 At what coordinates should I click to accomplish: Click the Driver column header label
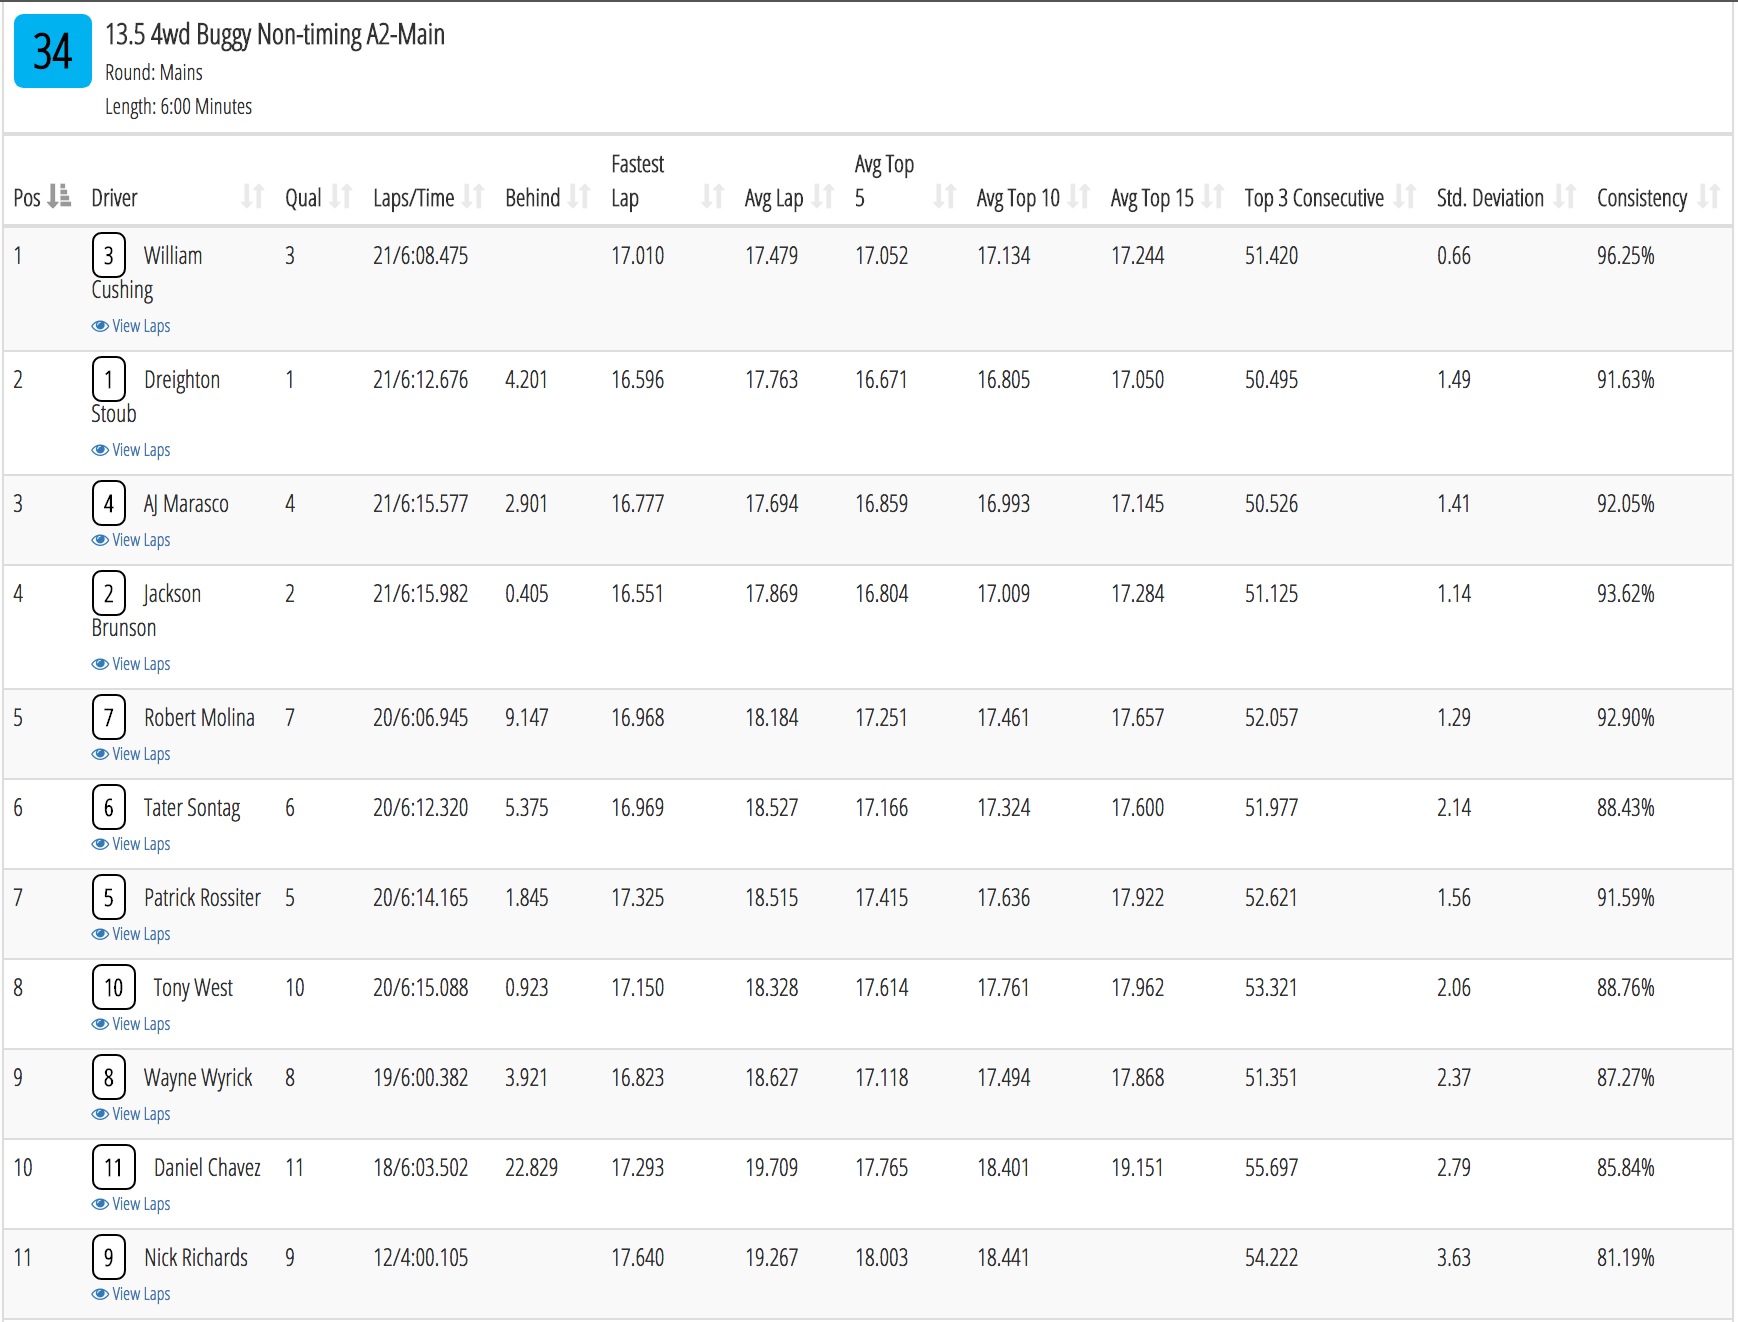click(114, 198)
